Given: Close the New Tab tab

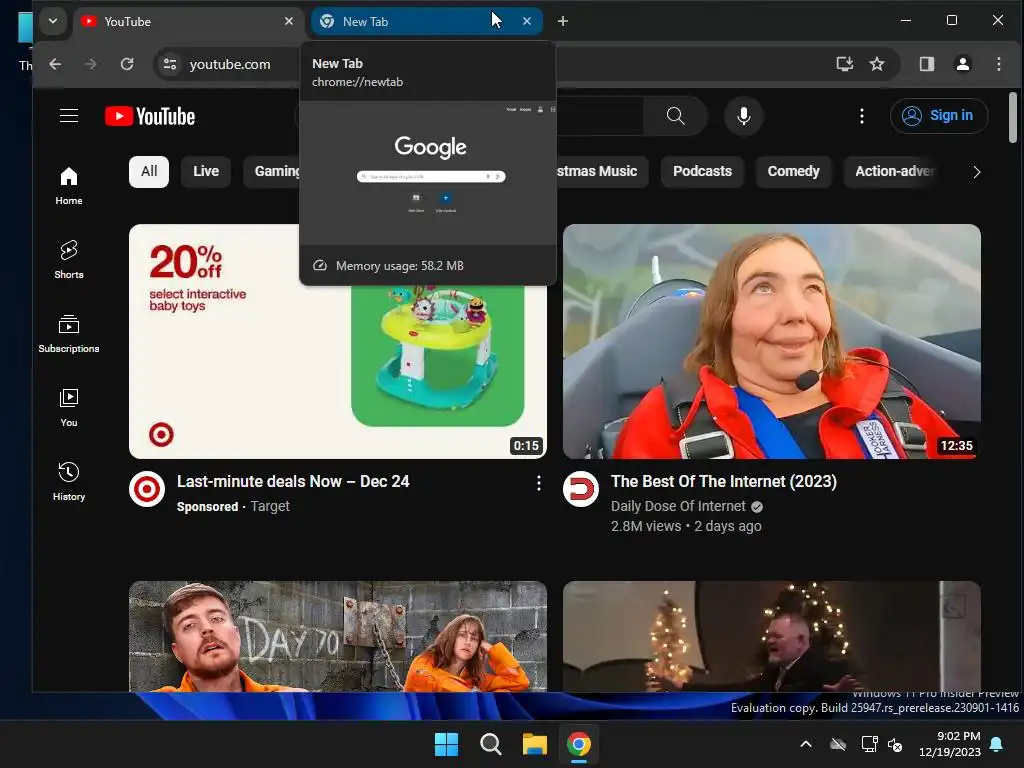Looking at the screenshot, I should point(527,22).
